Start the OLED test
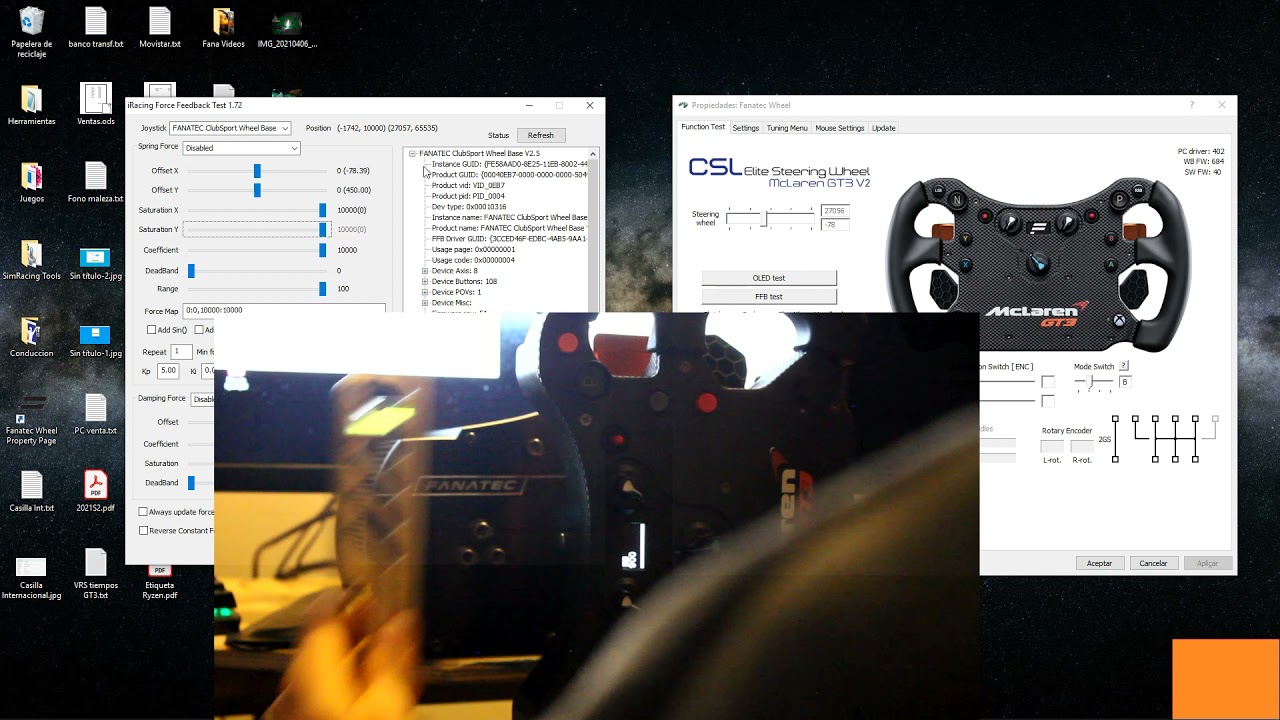Viewport: 1280px width, 720px height. coord(769,278)
